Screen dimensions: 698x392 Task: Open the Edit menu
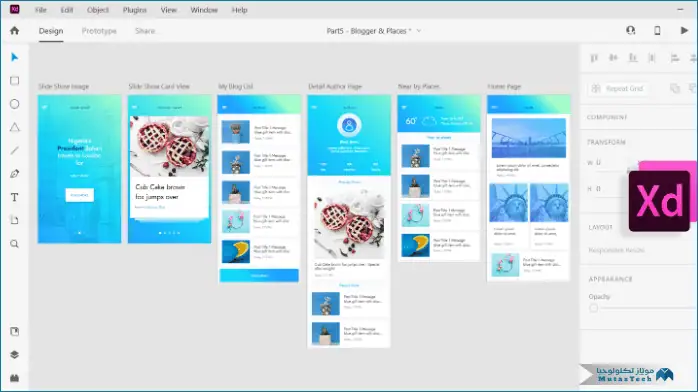click(67, 10)
